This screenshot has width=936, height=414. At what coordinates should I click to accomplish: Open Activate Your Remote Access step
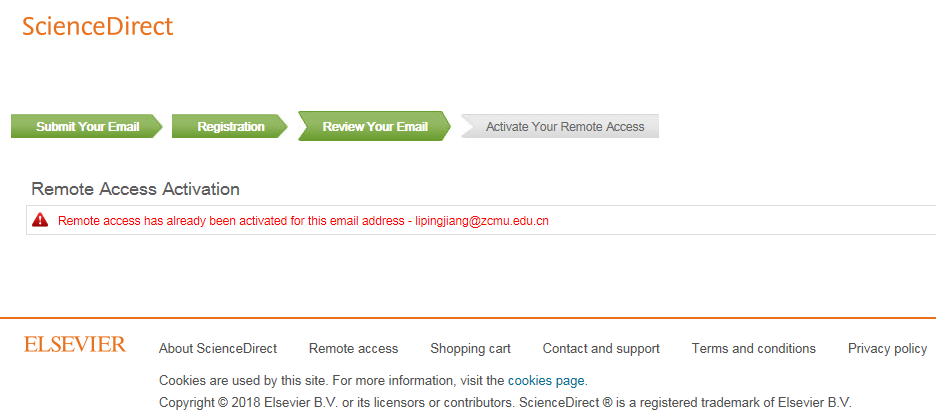tap(564, 127)
